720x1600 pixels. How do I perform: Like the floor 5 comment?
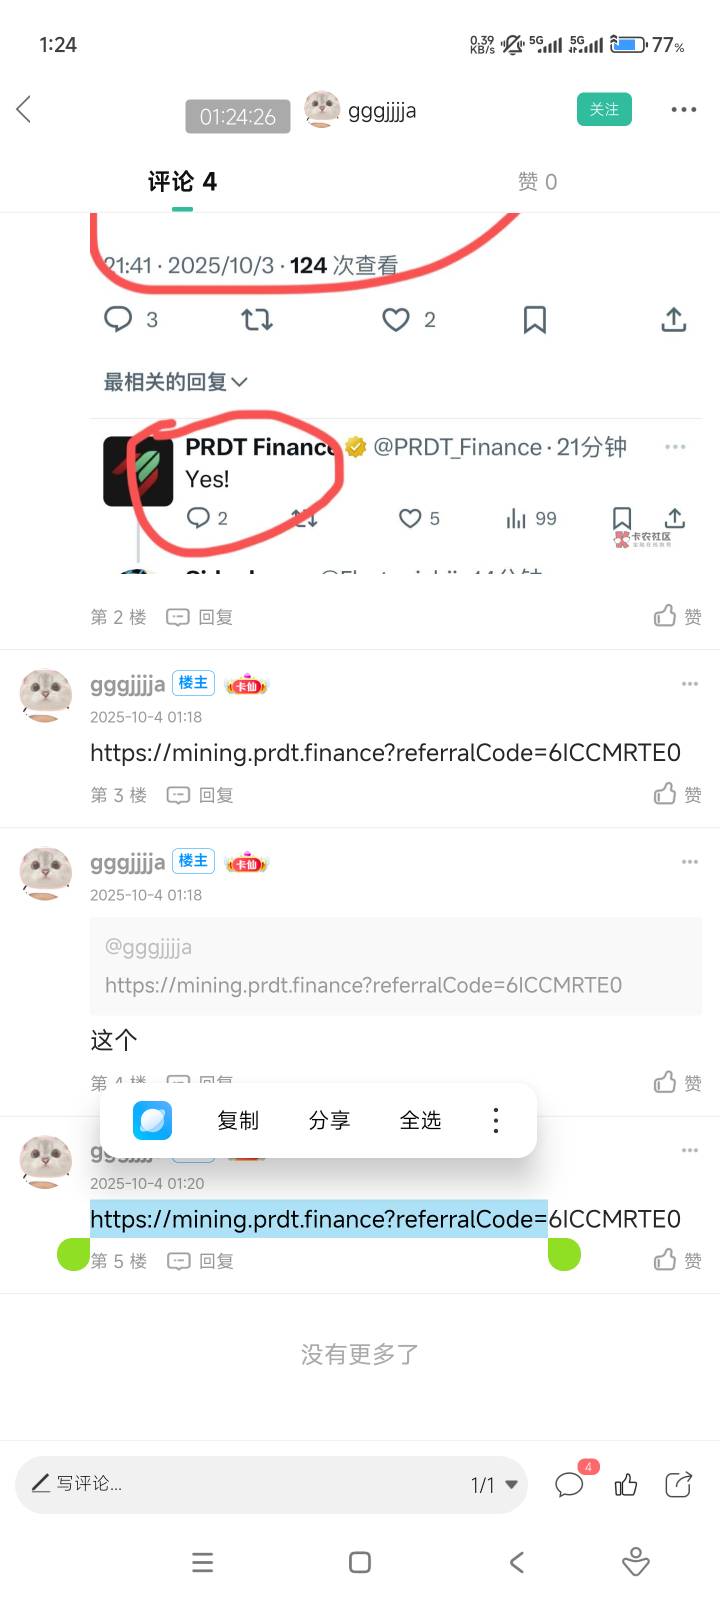click(x=678, y=1260)
